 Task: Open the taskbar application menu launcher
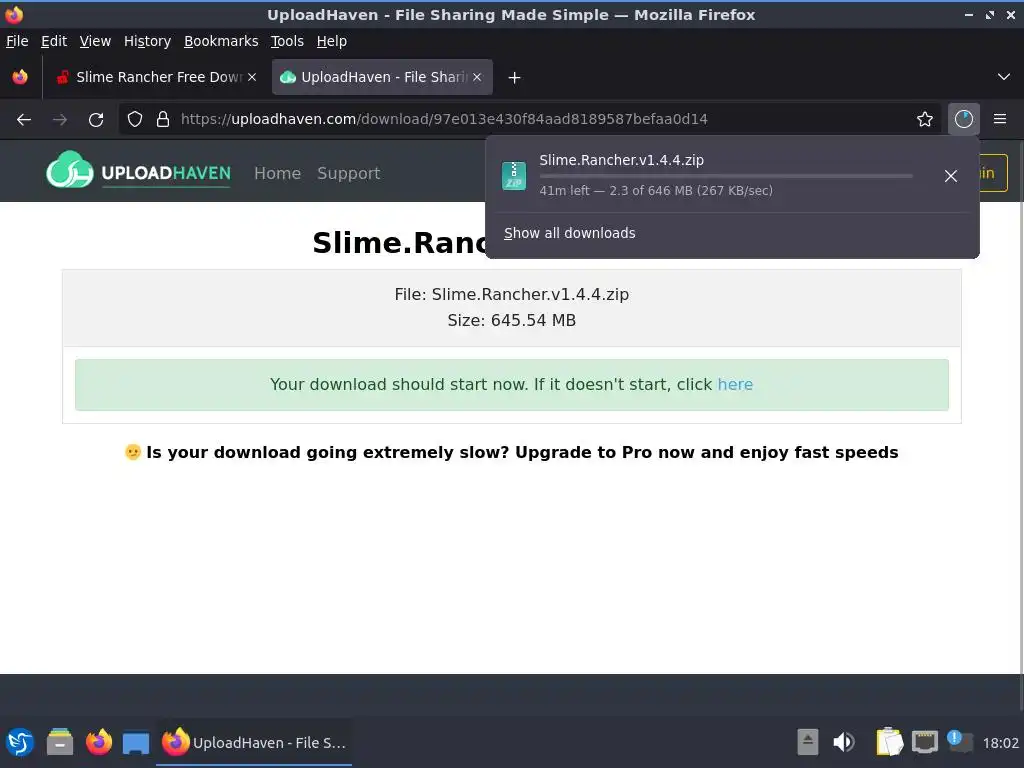coord(20,743)
